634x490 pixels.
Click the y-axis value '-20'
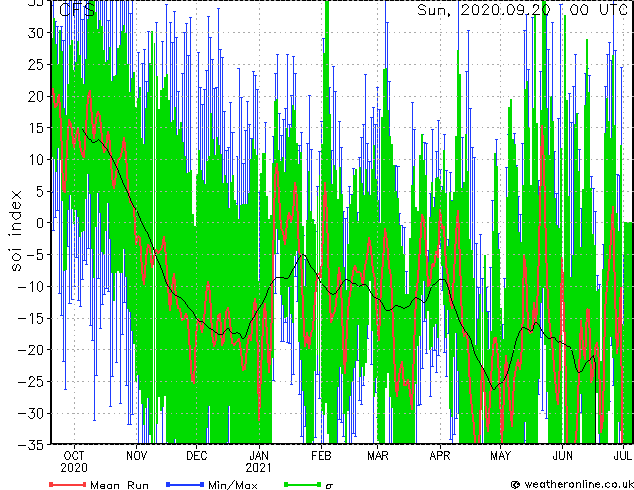31,350
